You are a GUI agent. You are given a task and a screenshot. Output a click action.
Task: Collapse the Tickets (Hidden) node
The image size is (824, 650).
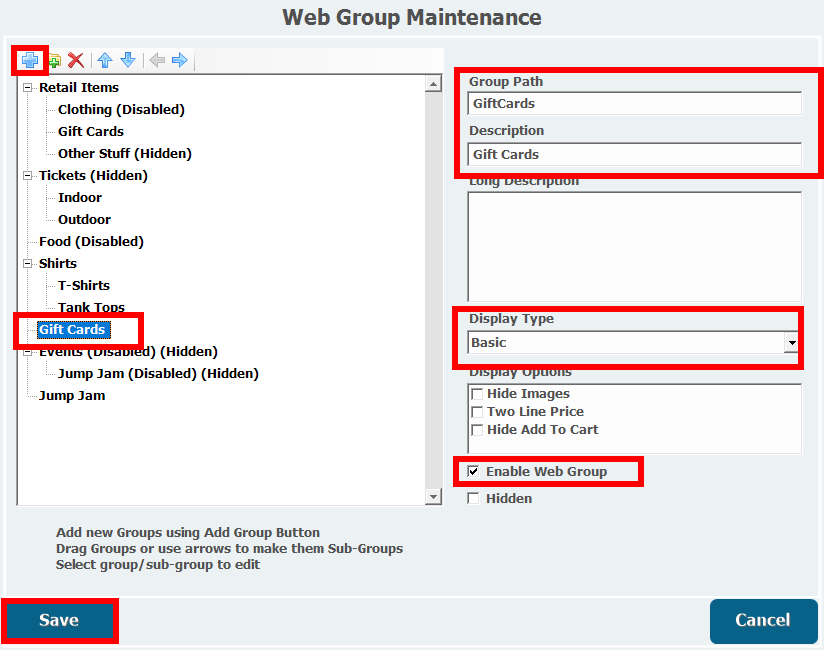tap(28, 176)
